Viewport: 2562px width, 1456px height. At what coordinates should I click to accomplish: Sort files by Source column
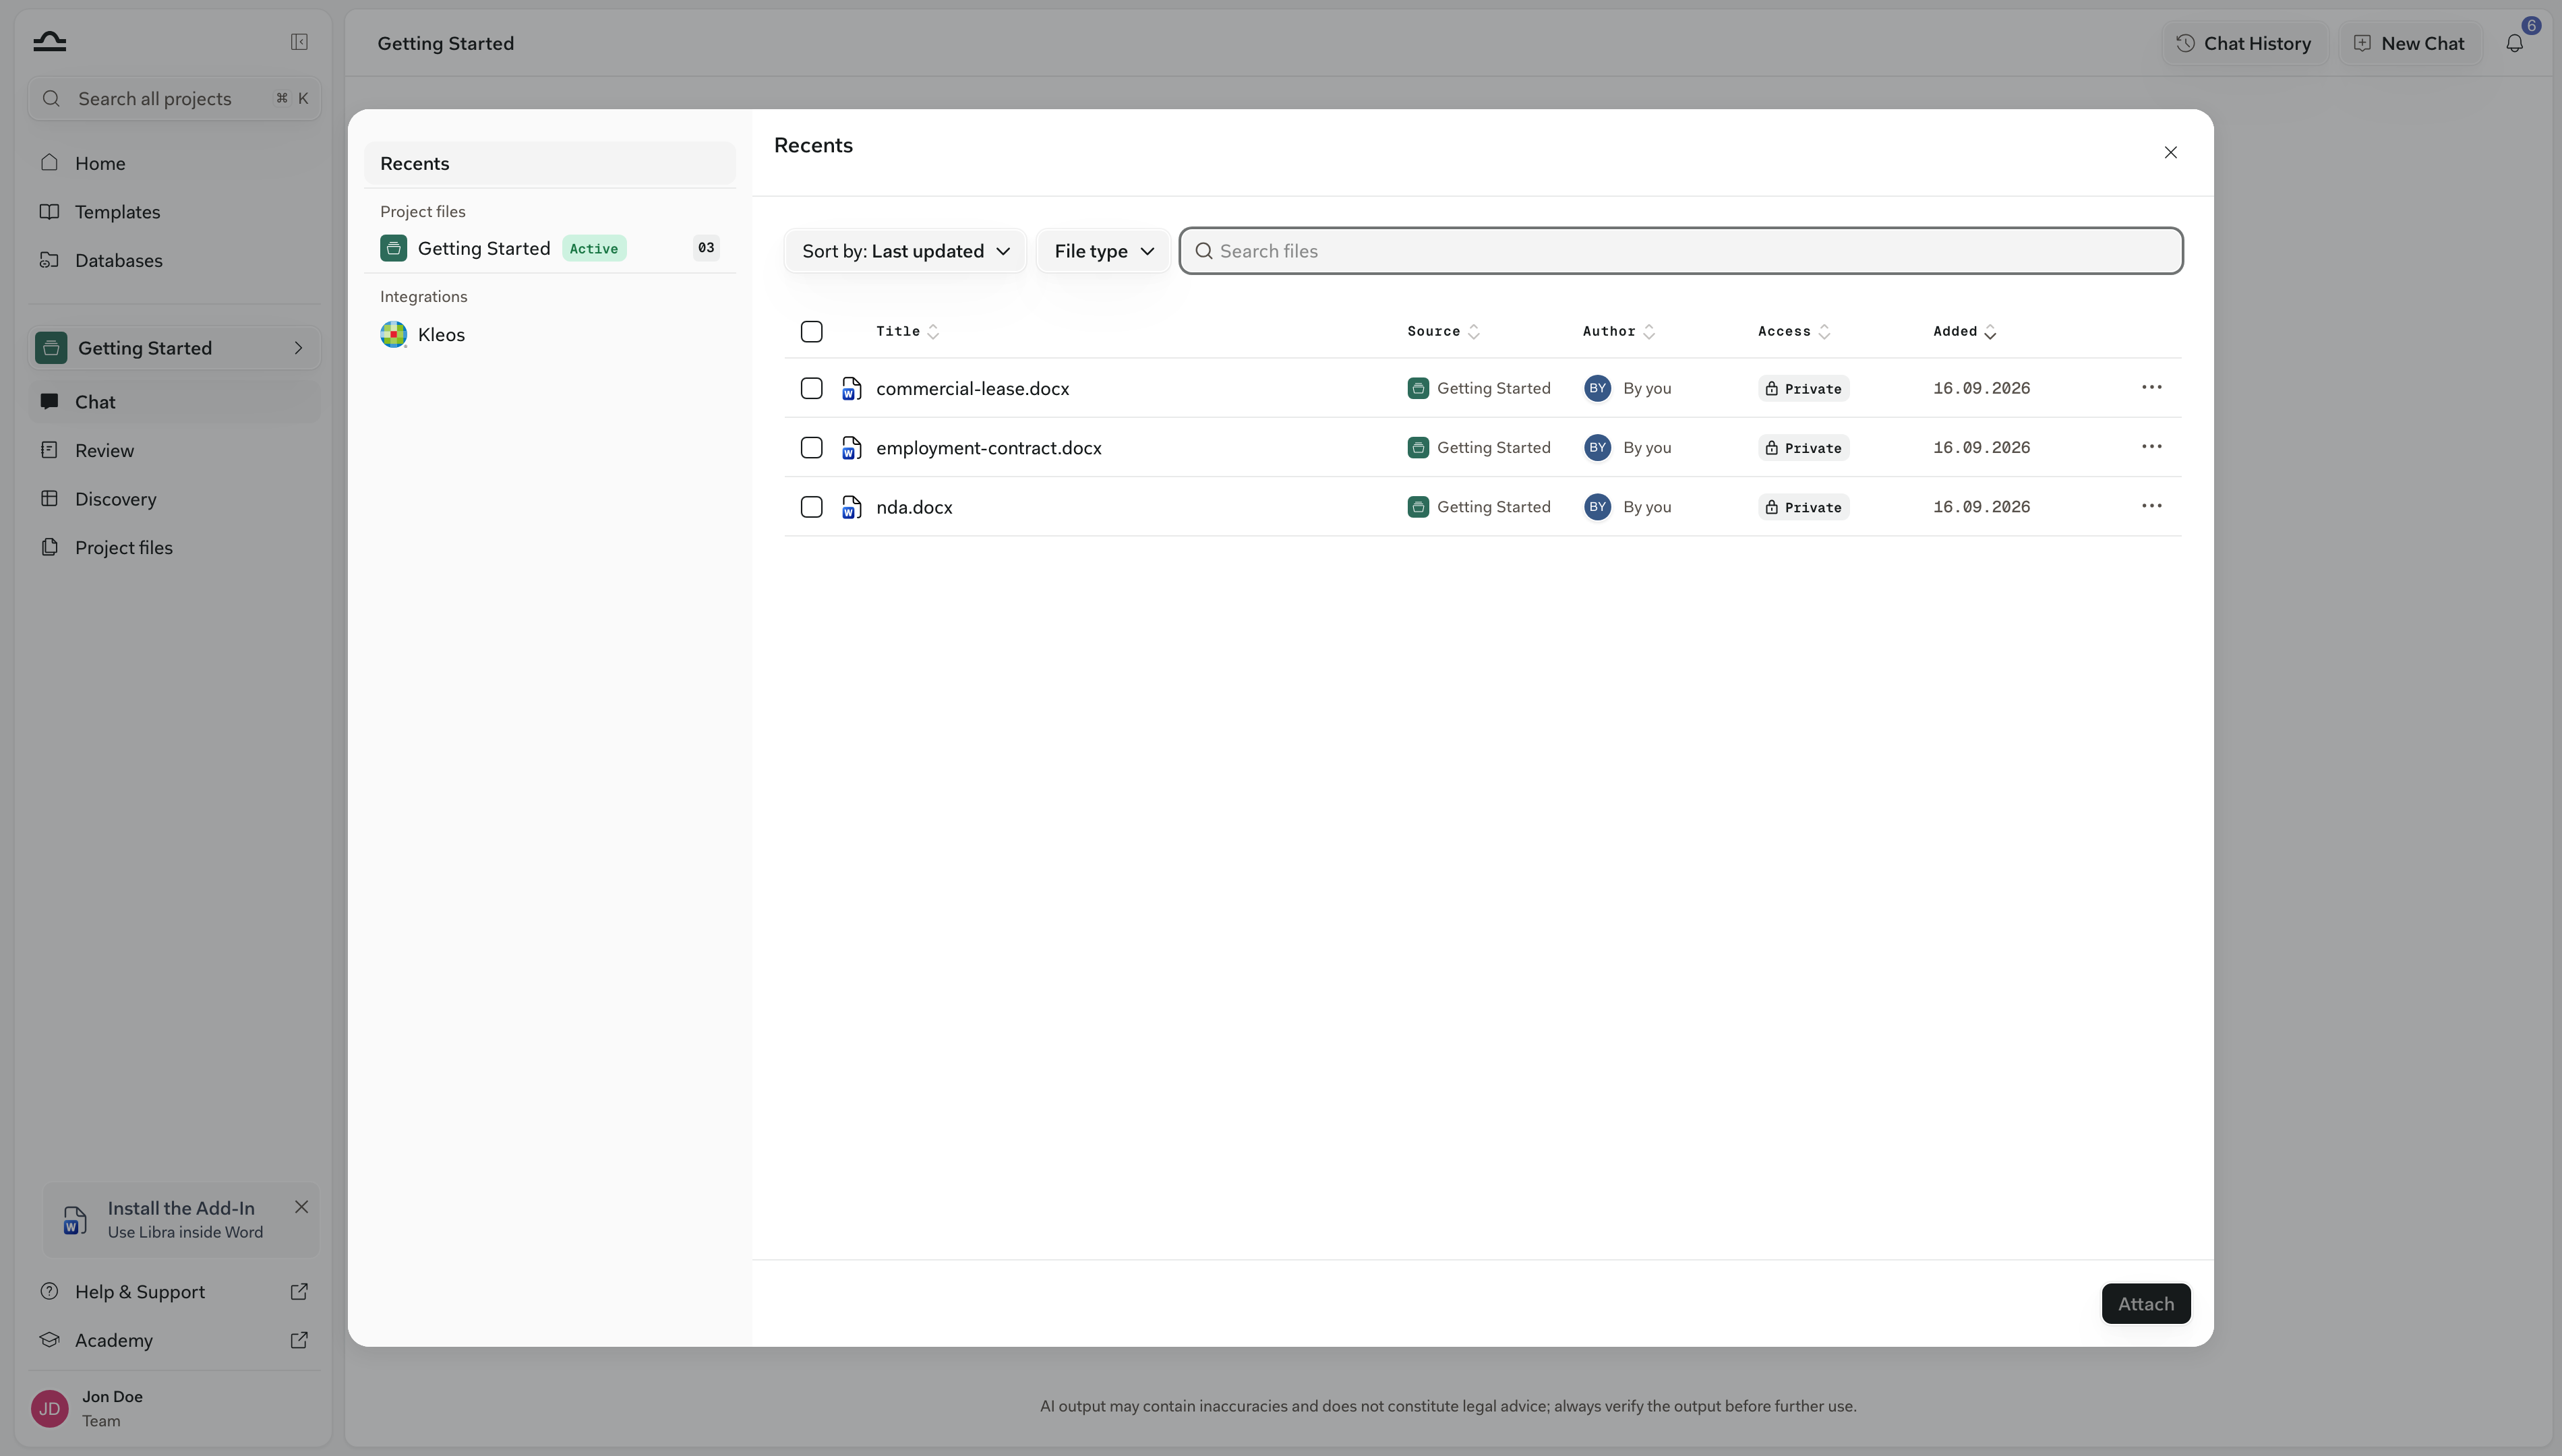(1443, 331)
